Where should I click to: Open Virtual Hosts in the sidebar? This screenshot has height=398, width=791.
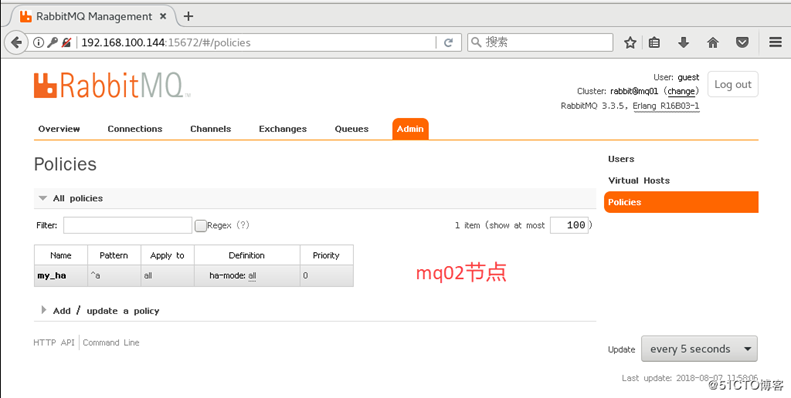pos(639,181)
